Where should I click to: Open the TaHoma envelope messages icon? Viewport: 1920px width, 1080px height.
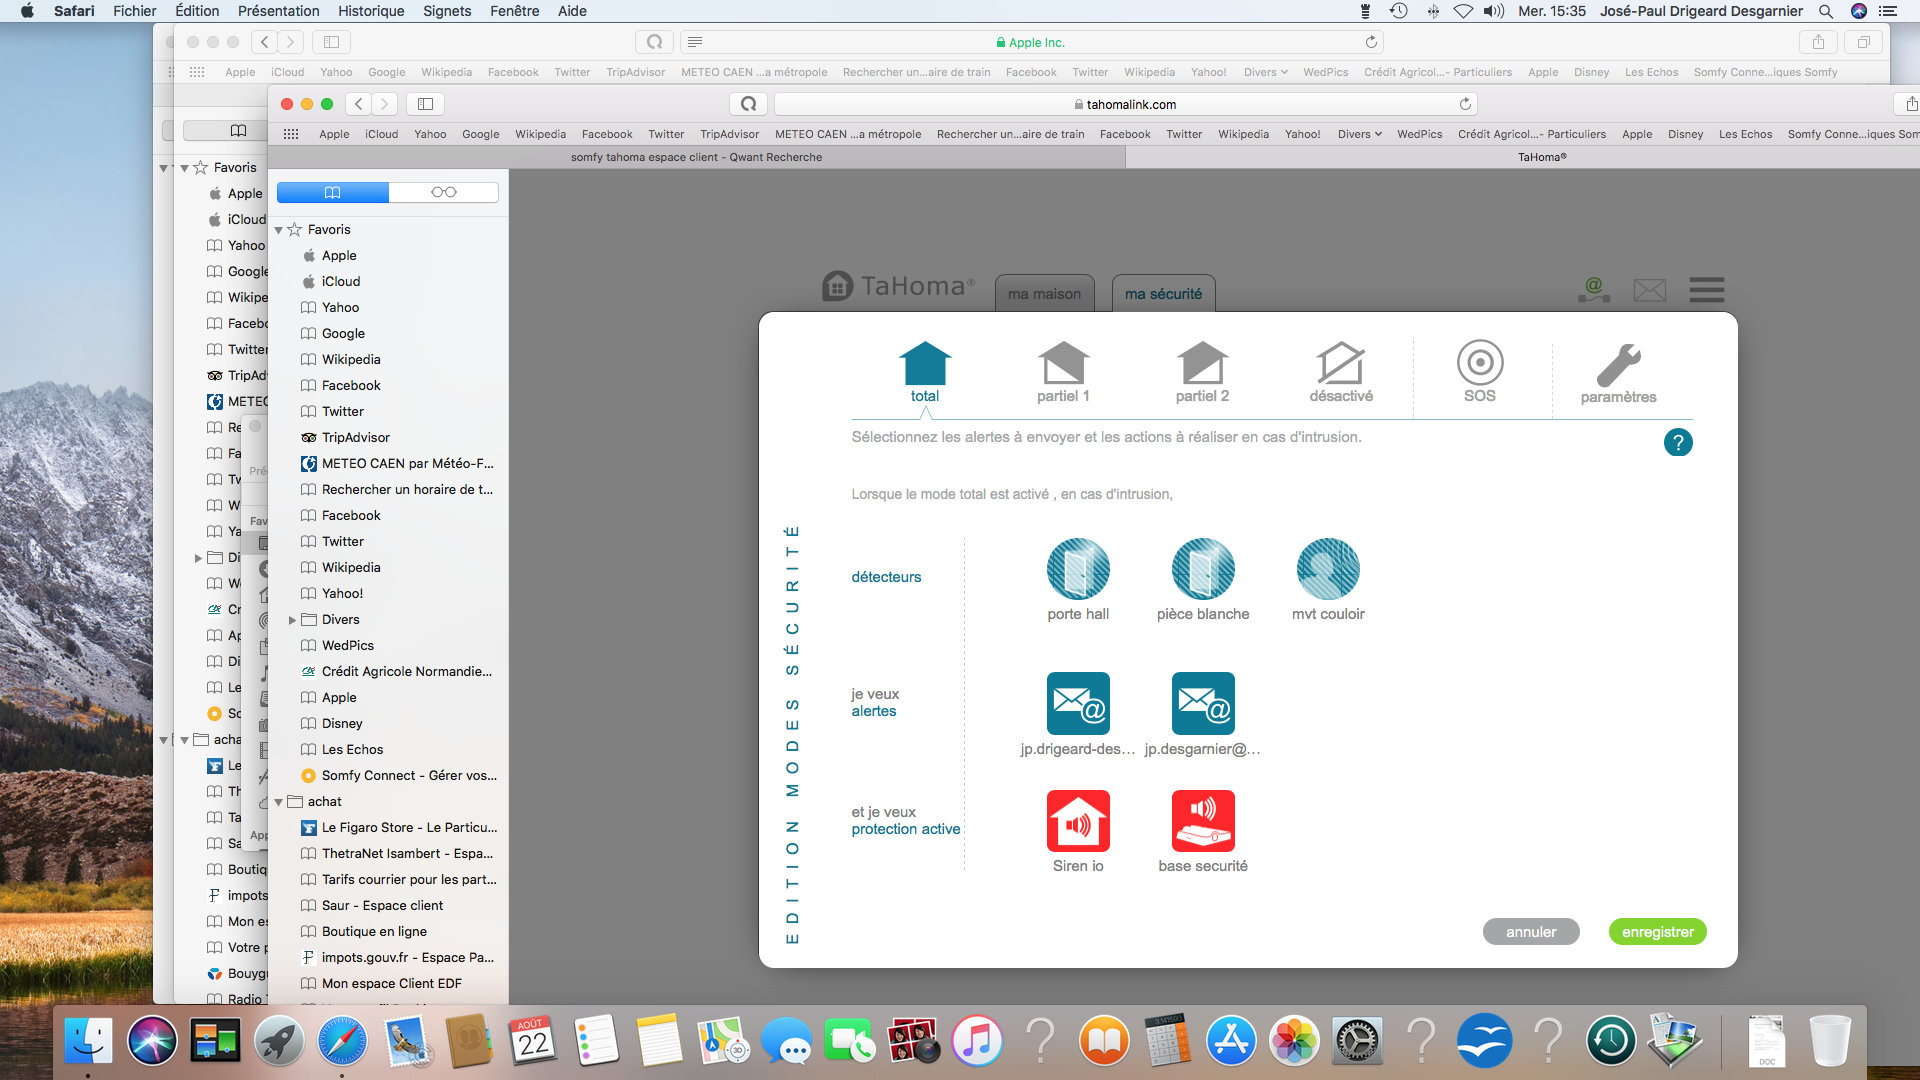click(1649, 290)
